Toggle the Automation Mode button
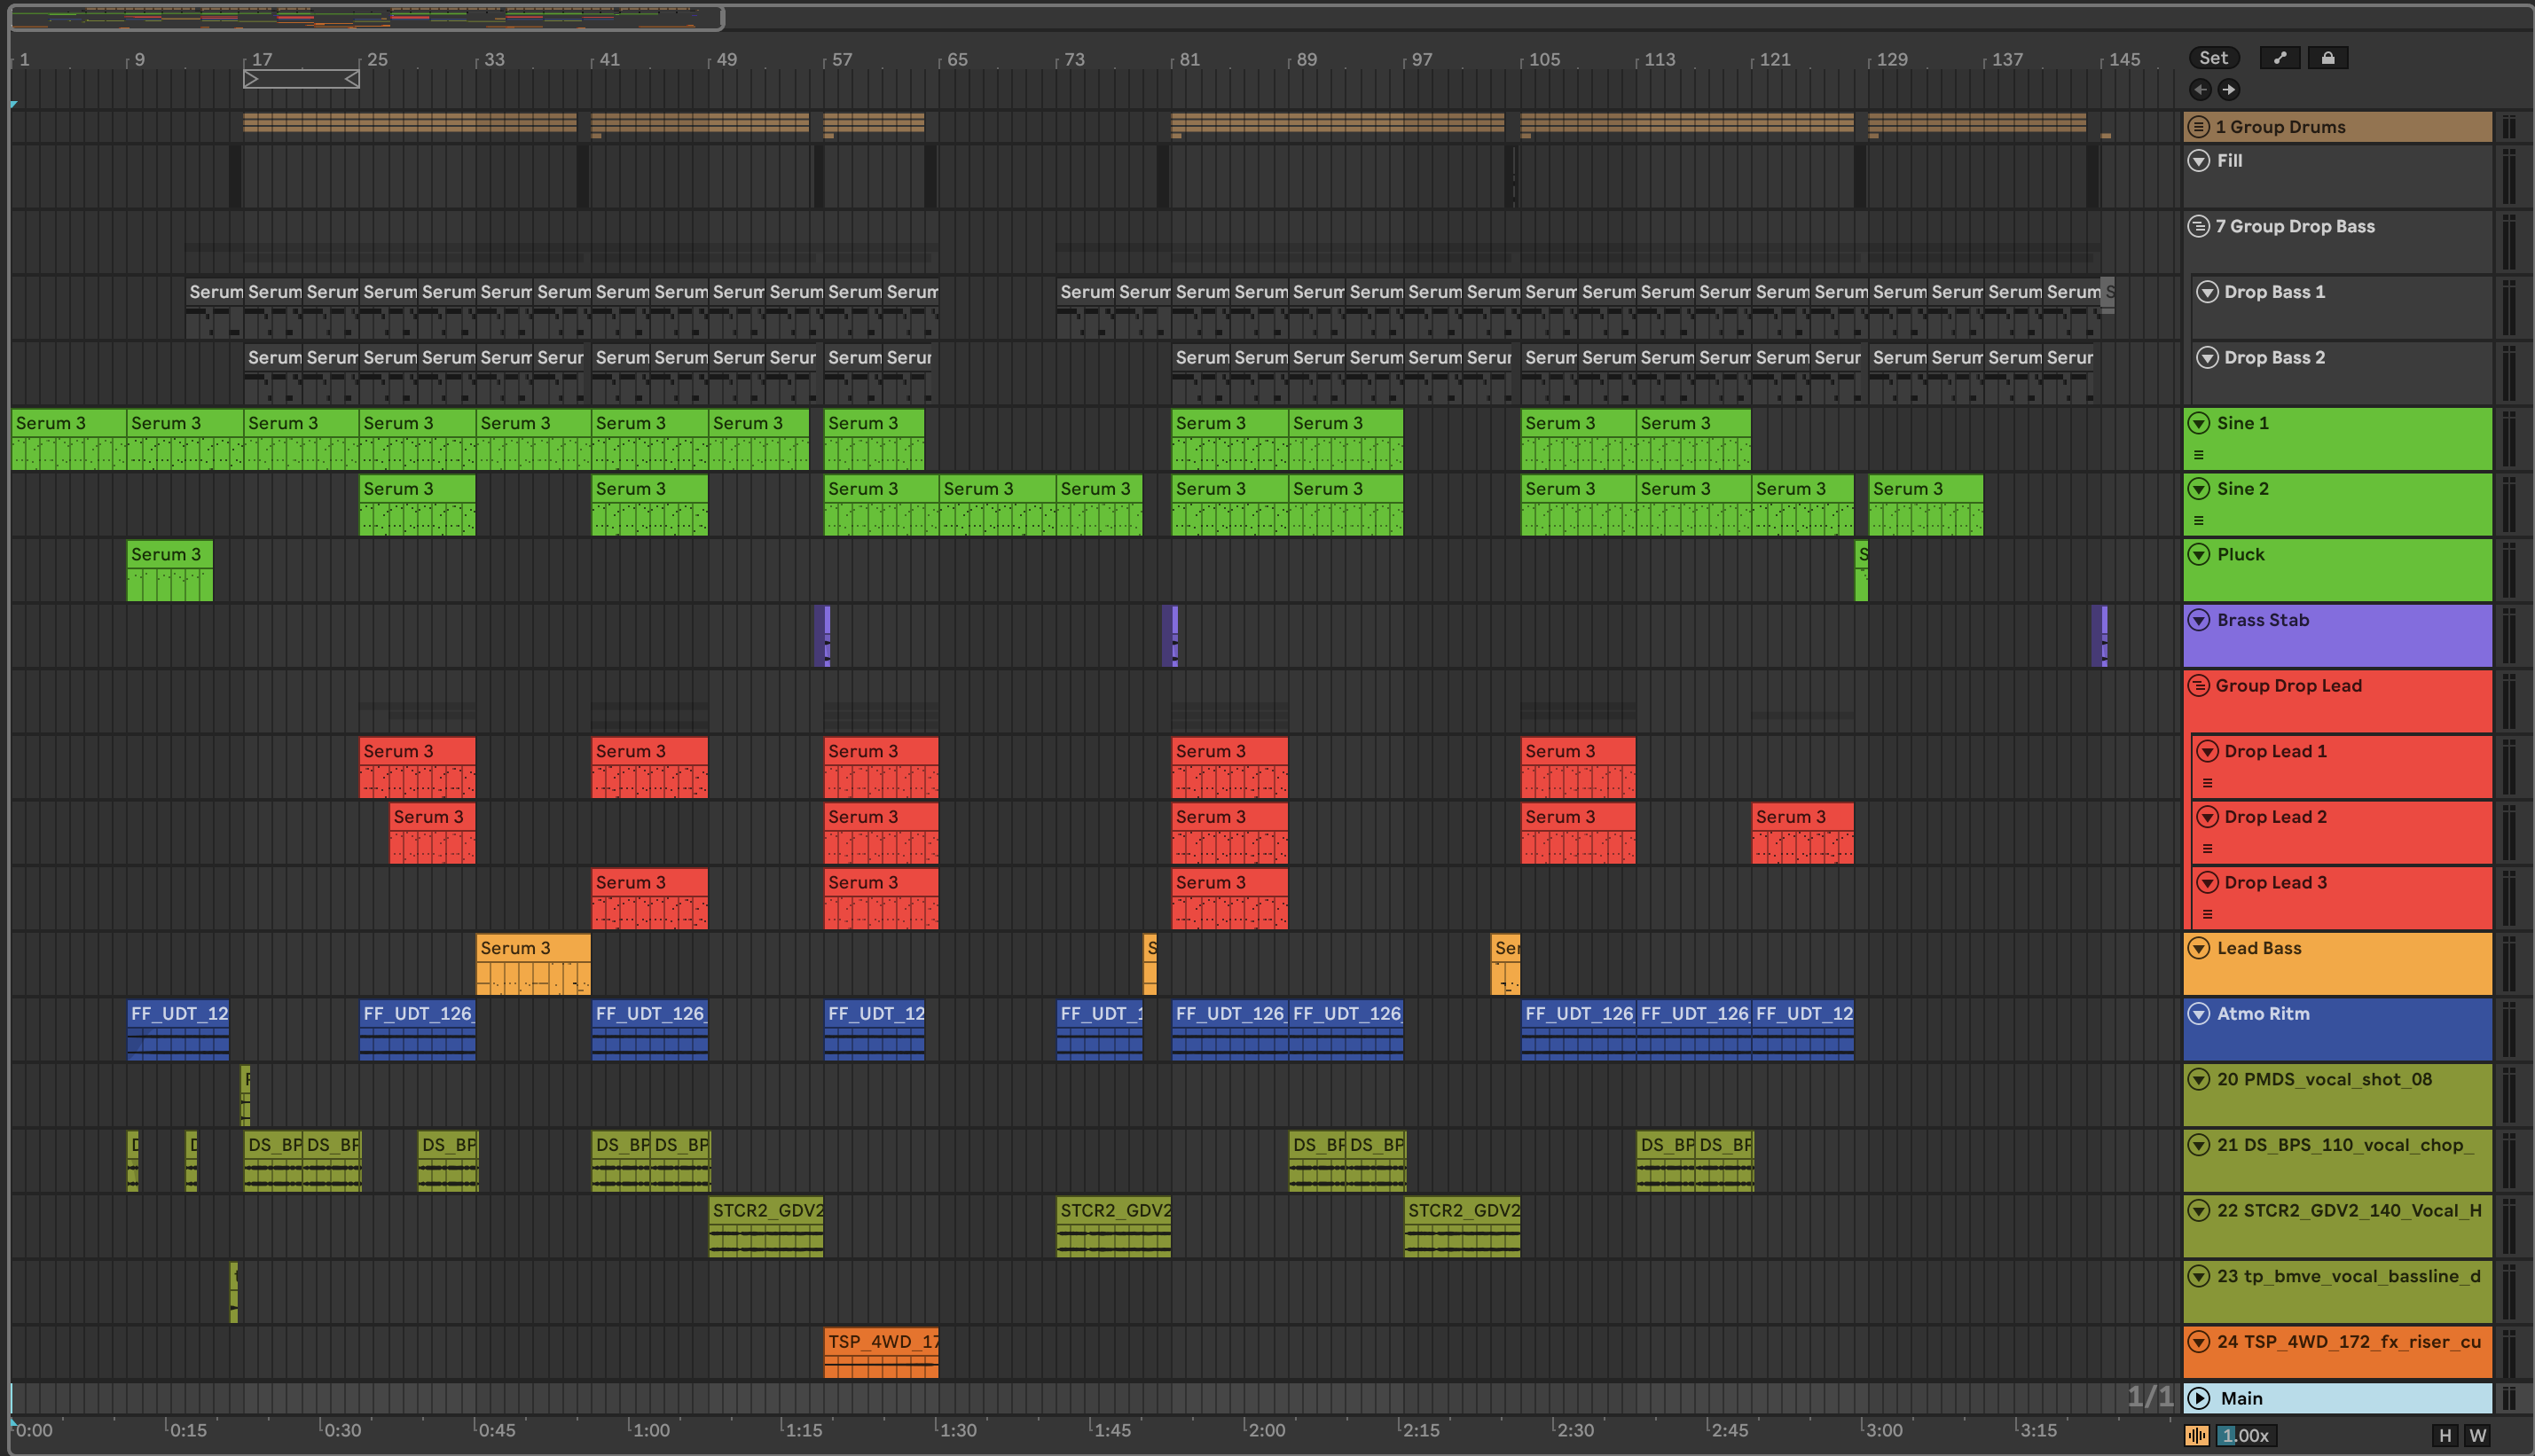Screen dimensions: 2535x1456 coord(2279,58)
